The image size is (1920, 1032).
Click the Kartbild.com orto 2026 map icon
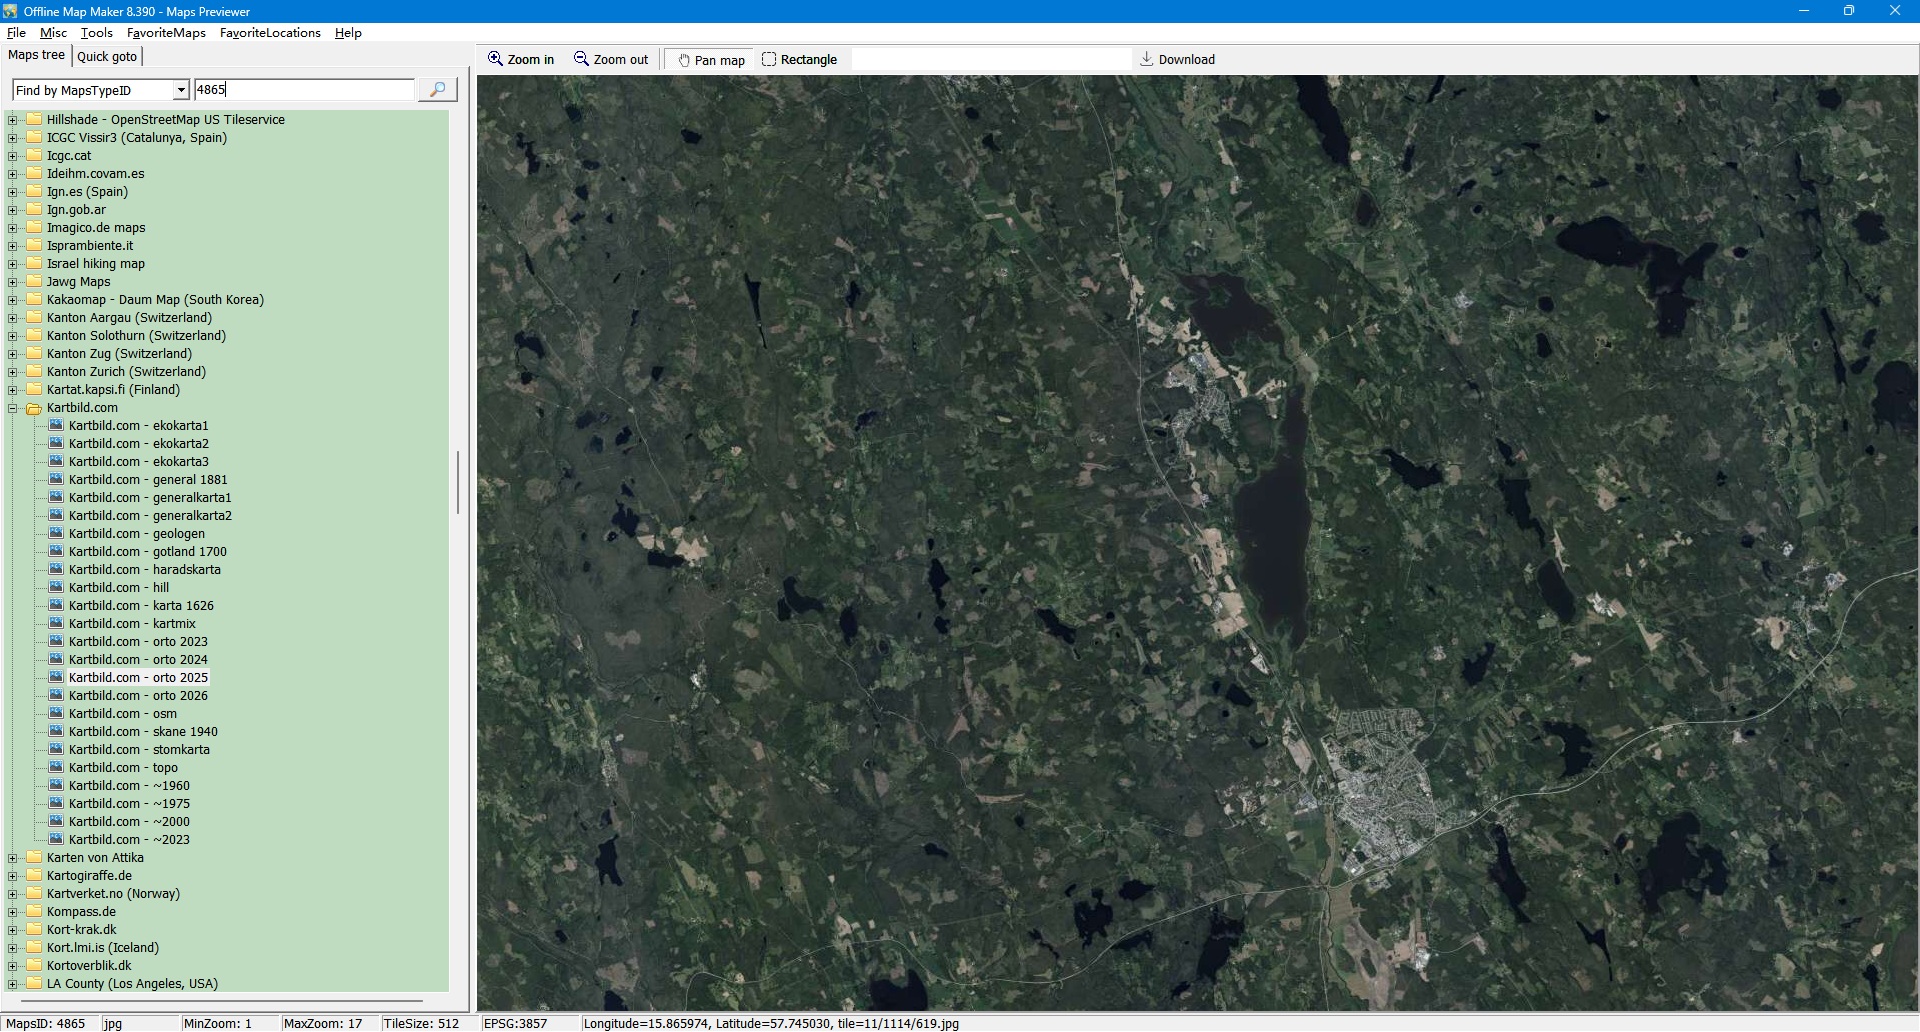pyautogui.click(x=56, y=695)
